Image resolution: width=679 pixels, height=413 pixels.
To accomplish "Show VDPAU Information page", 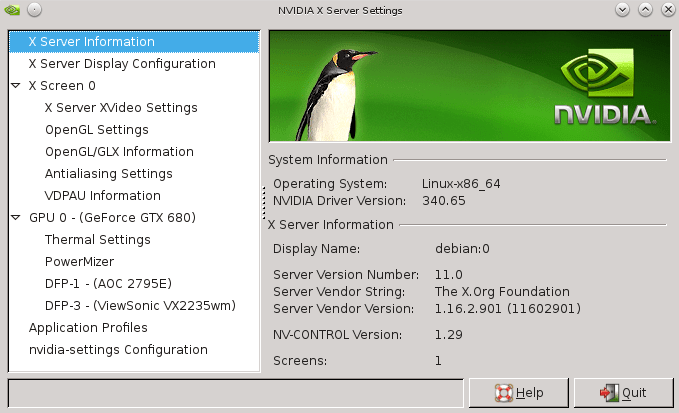I will point(103,196).
